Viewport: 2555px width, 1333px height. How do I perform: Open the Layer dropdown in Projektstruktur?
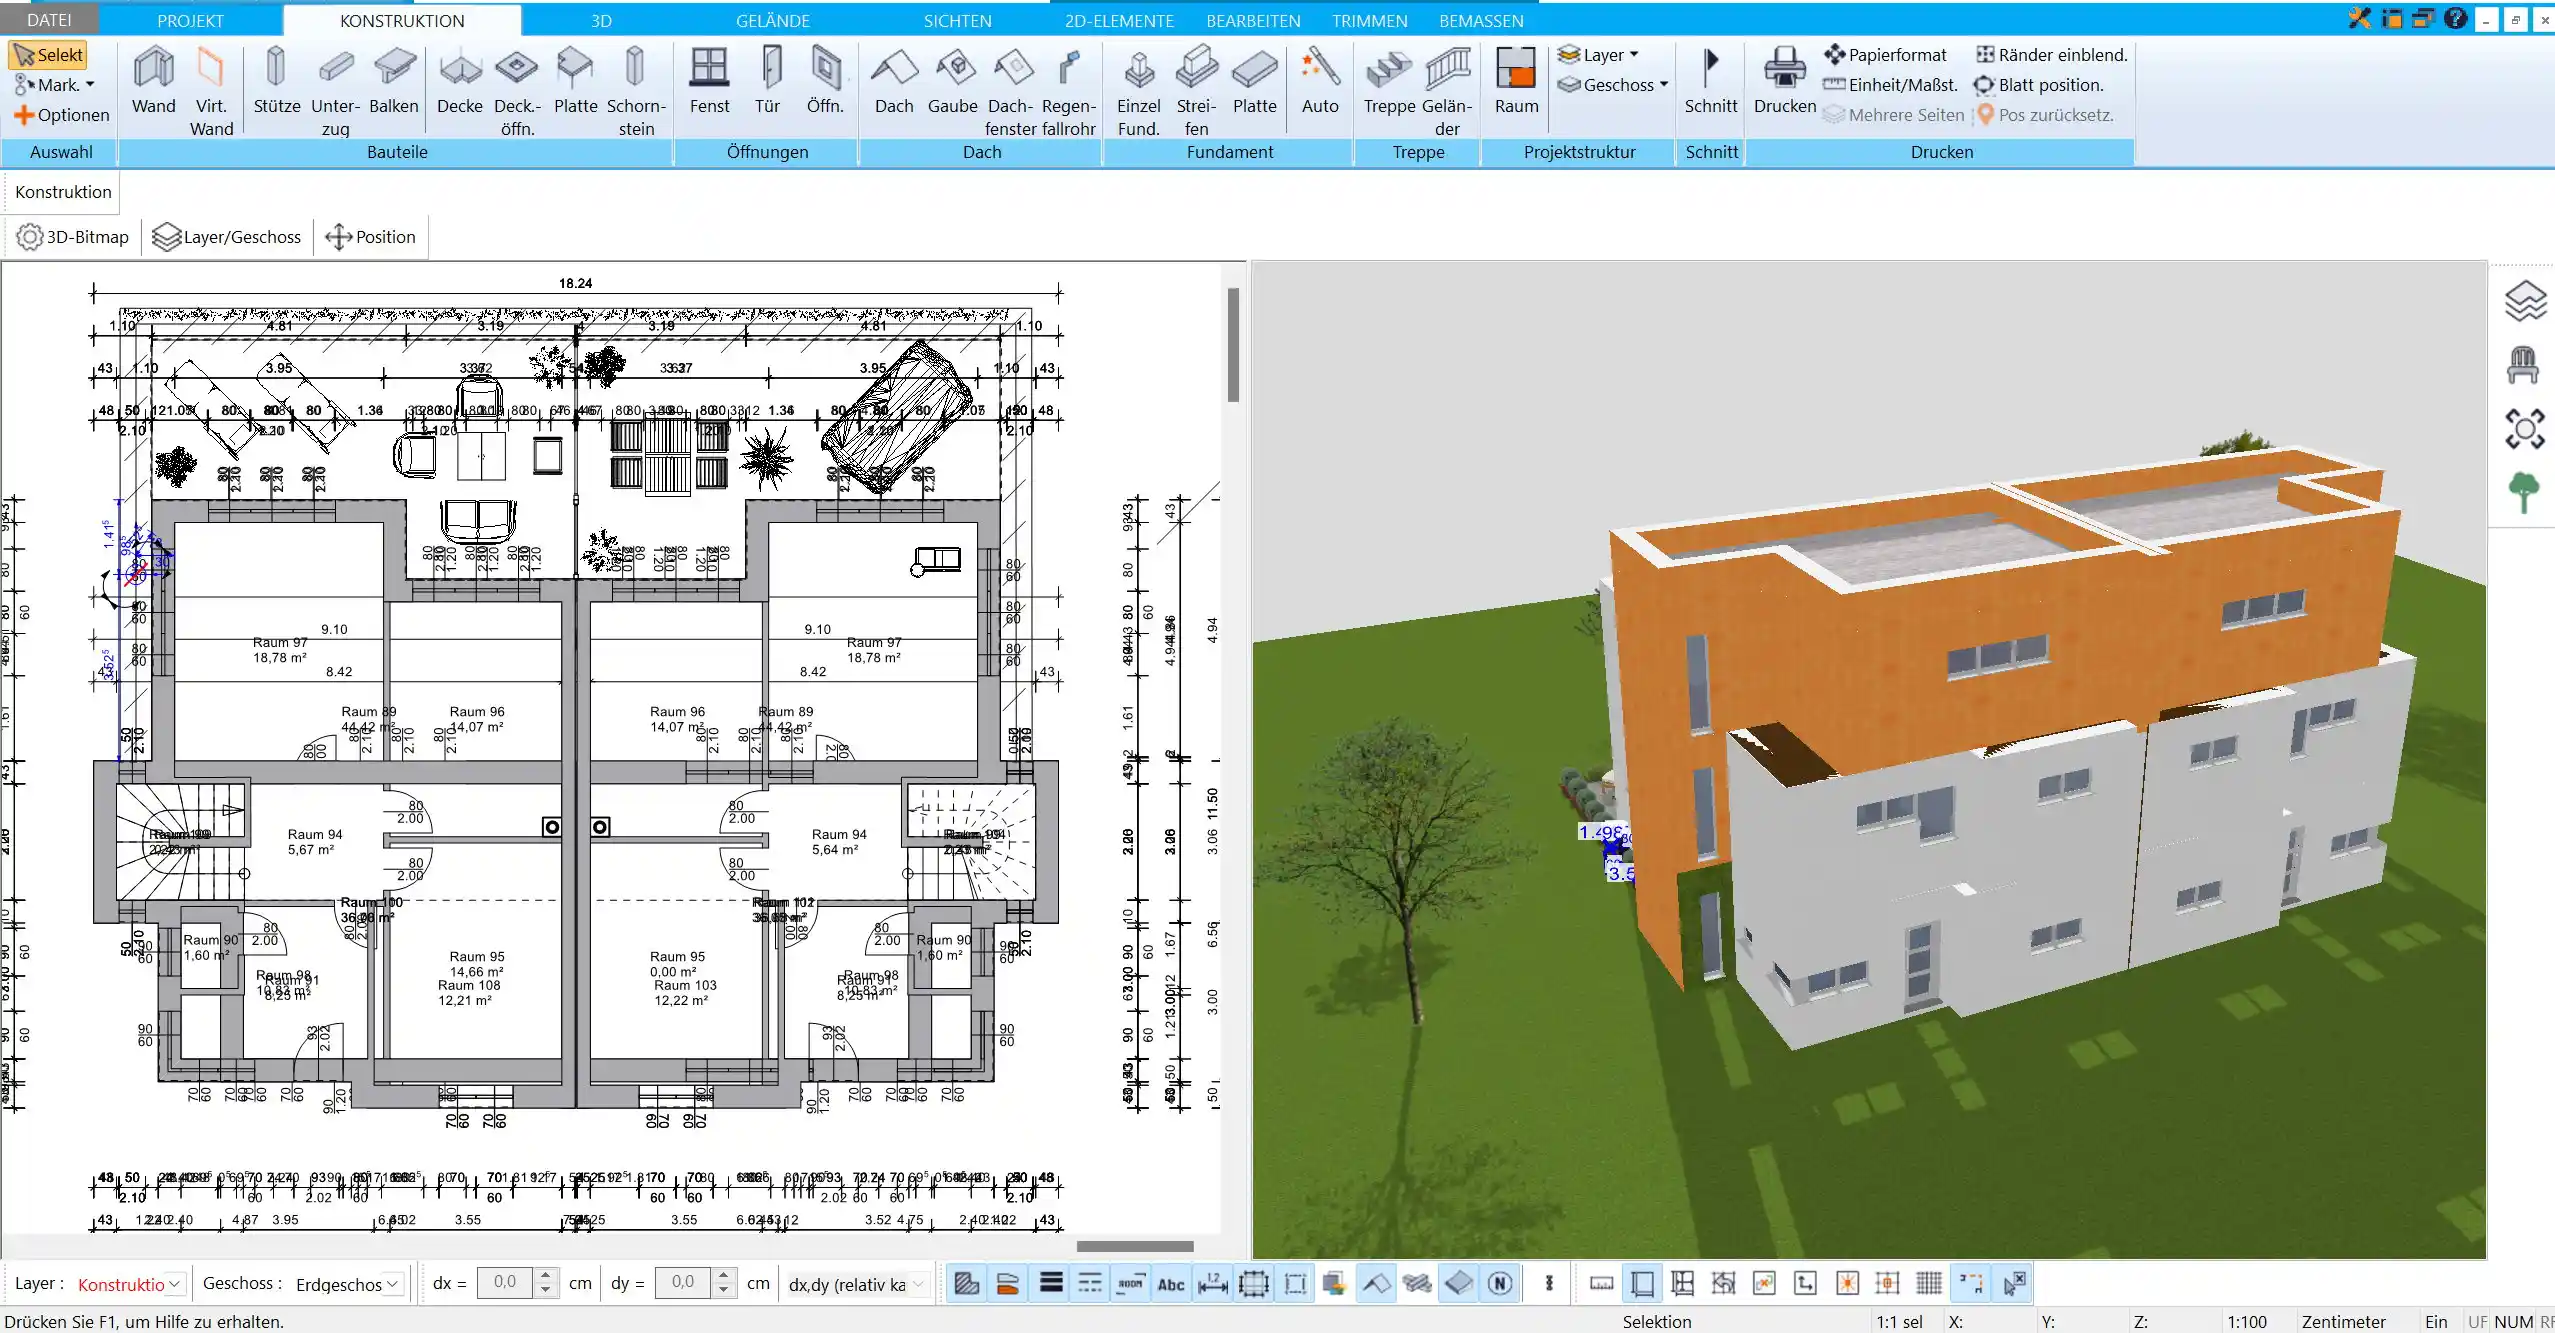coord(1599,55)
